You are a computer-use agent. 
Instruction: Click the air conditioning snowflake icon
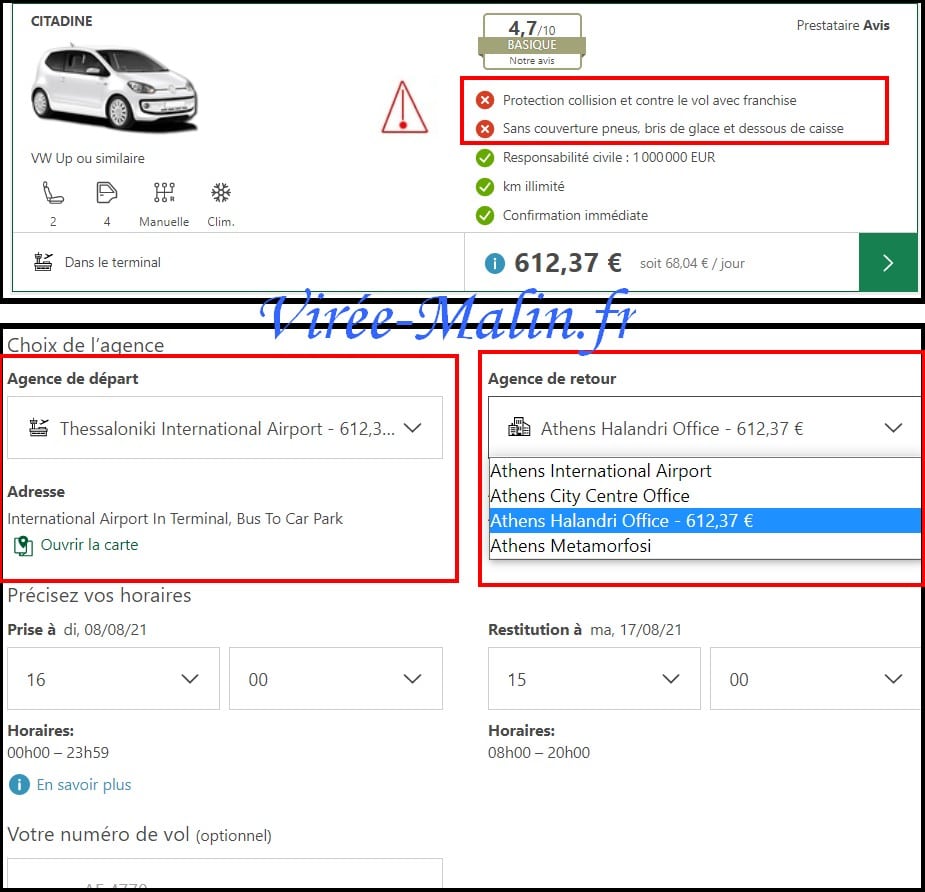coord(221,193)
